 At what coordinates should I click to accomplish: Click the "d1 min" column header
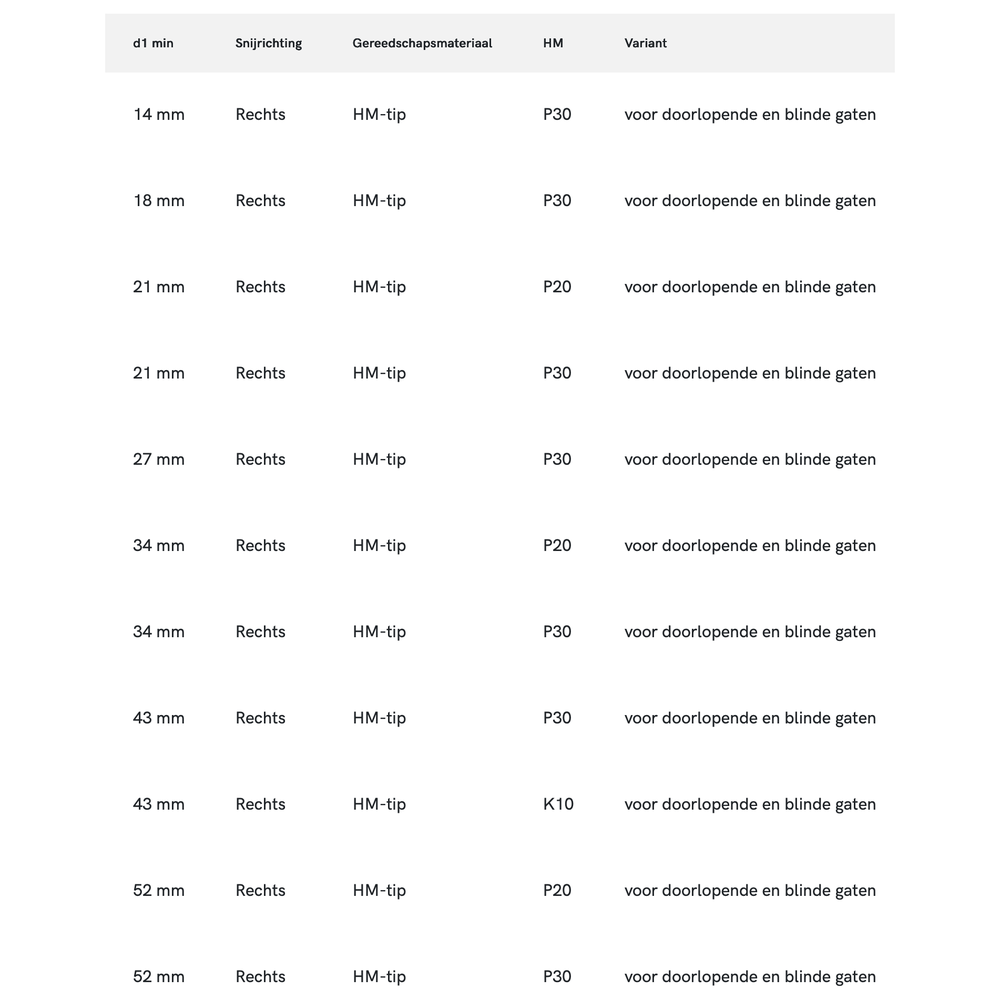point(153,43)
